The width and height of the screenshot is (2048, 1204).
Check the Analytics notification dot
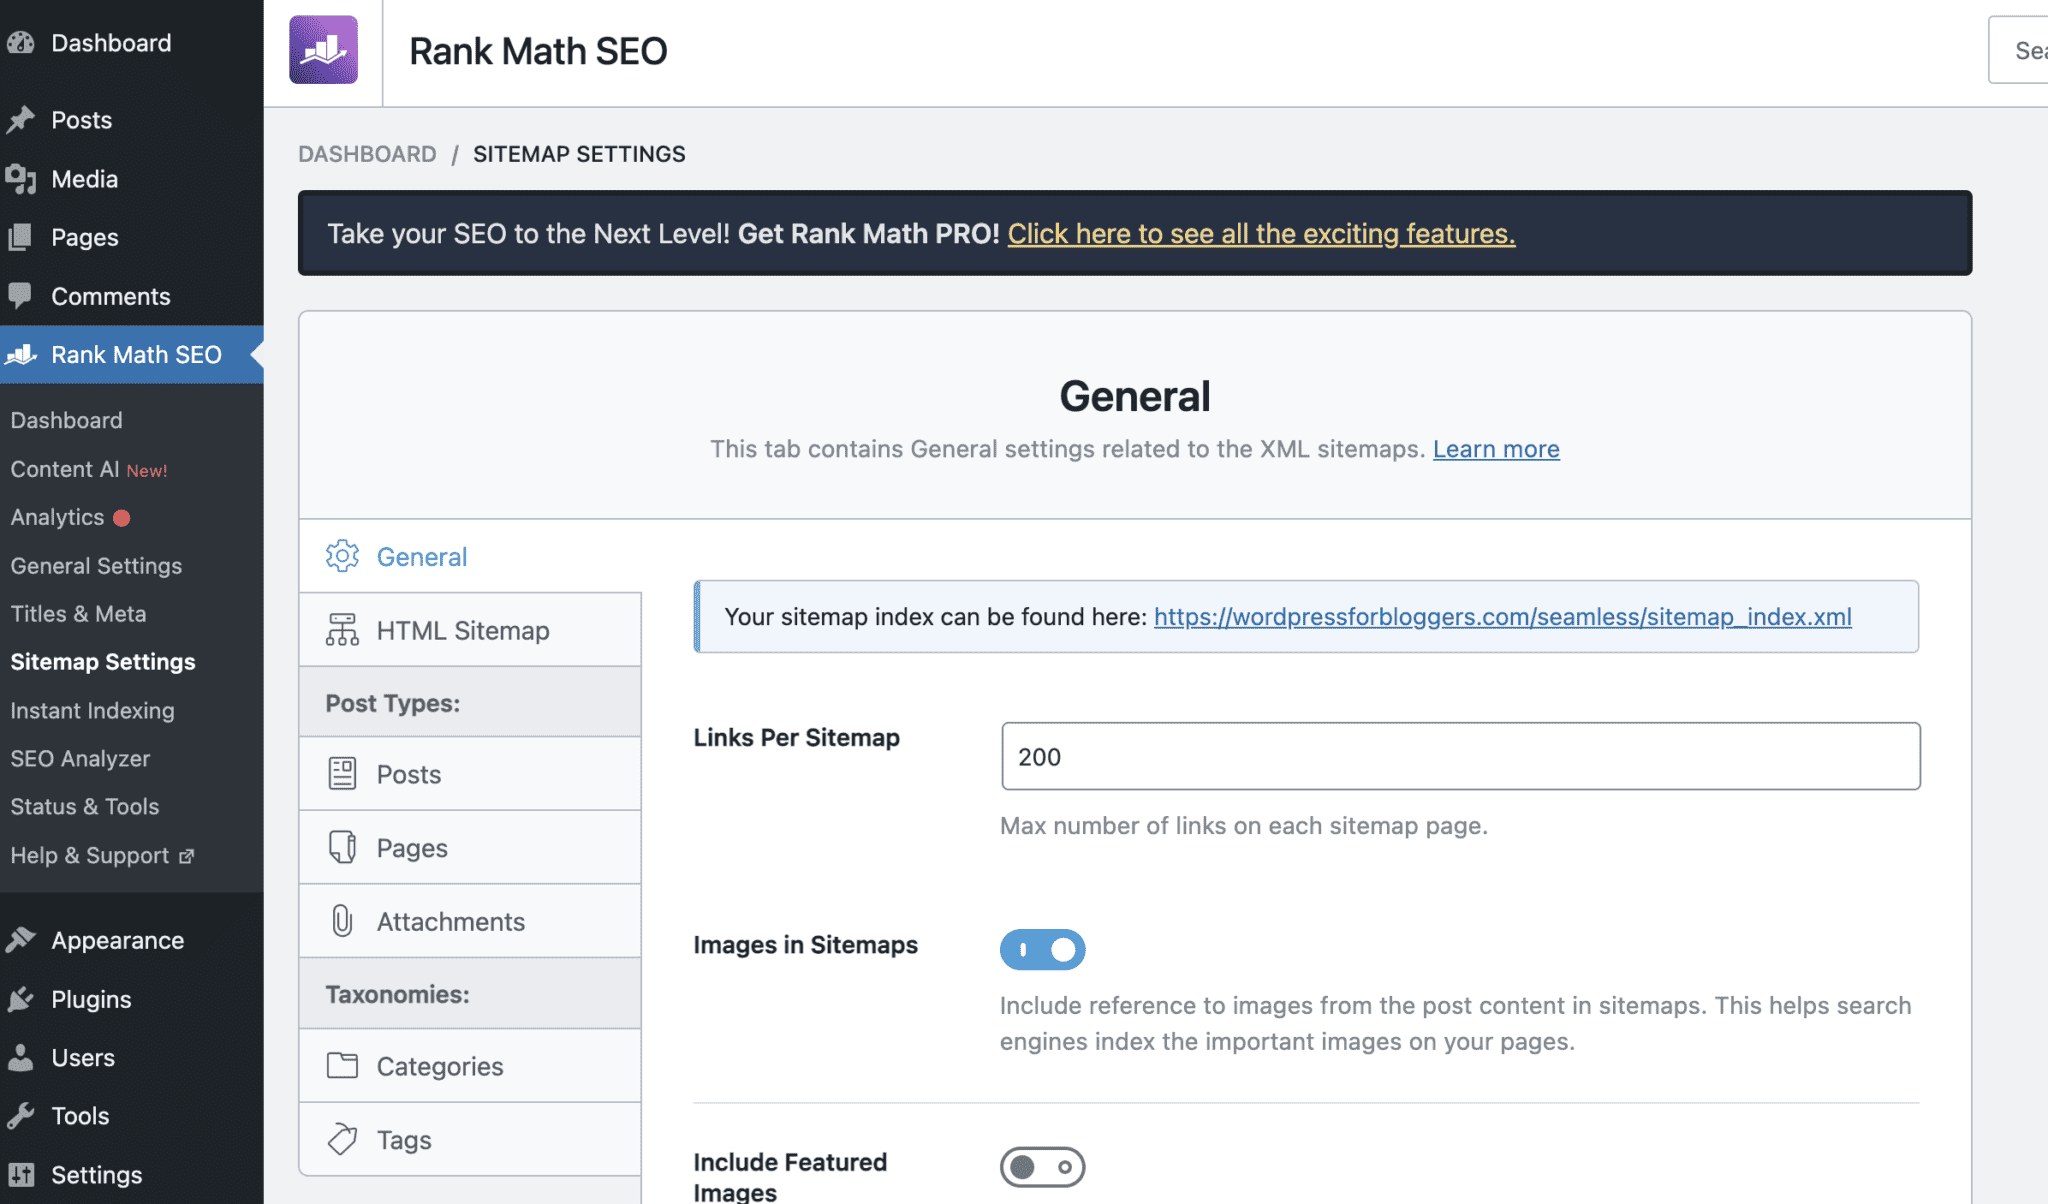pyautogui.click(x=120, y=517)
